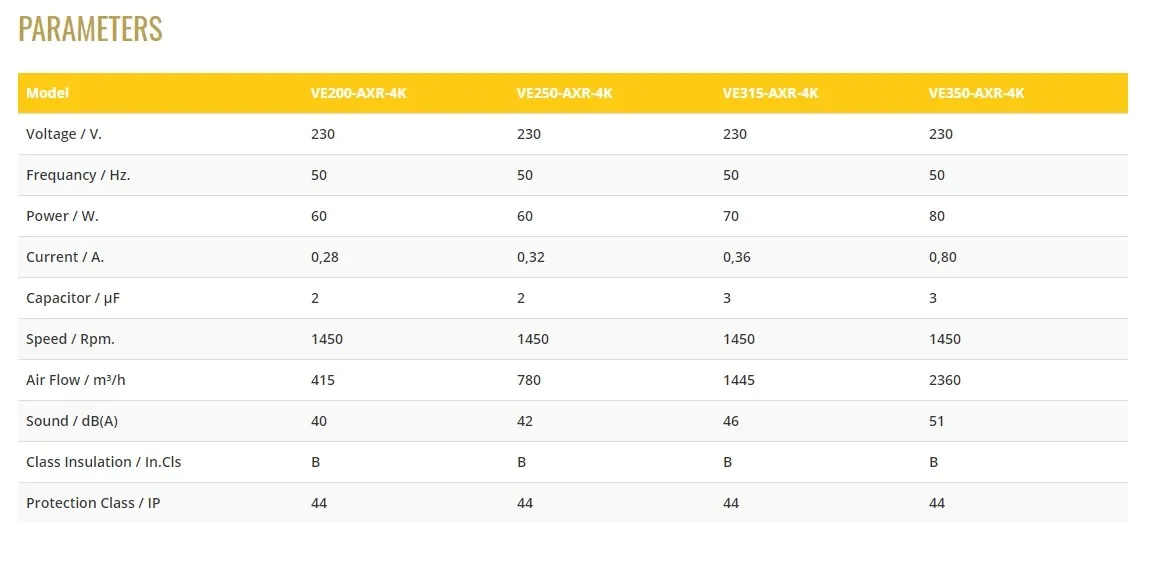
Task: Select the Class Insulation / In.Cls label
Action: point(104,462)
